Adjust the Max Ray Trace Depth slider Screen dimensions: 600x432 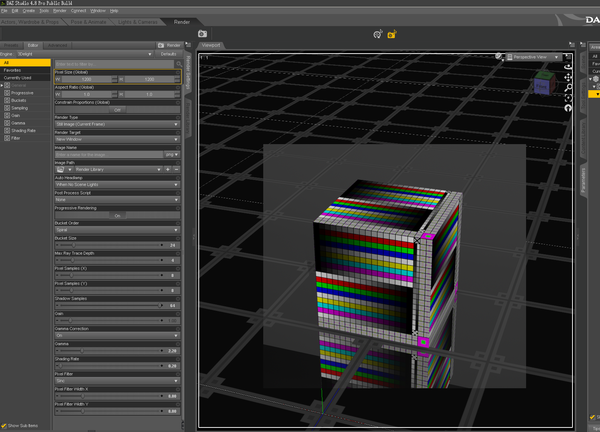click(x=111, y=260)
